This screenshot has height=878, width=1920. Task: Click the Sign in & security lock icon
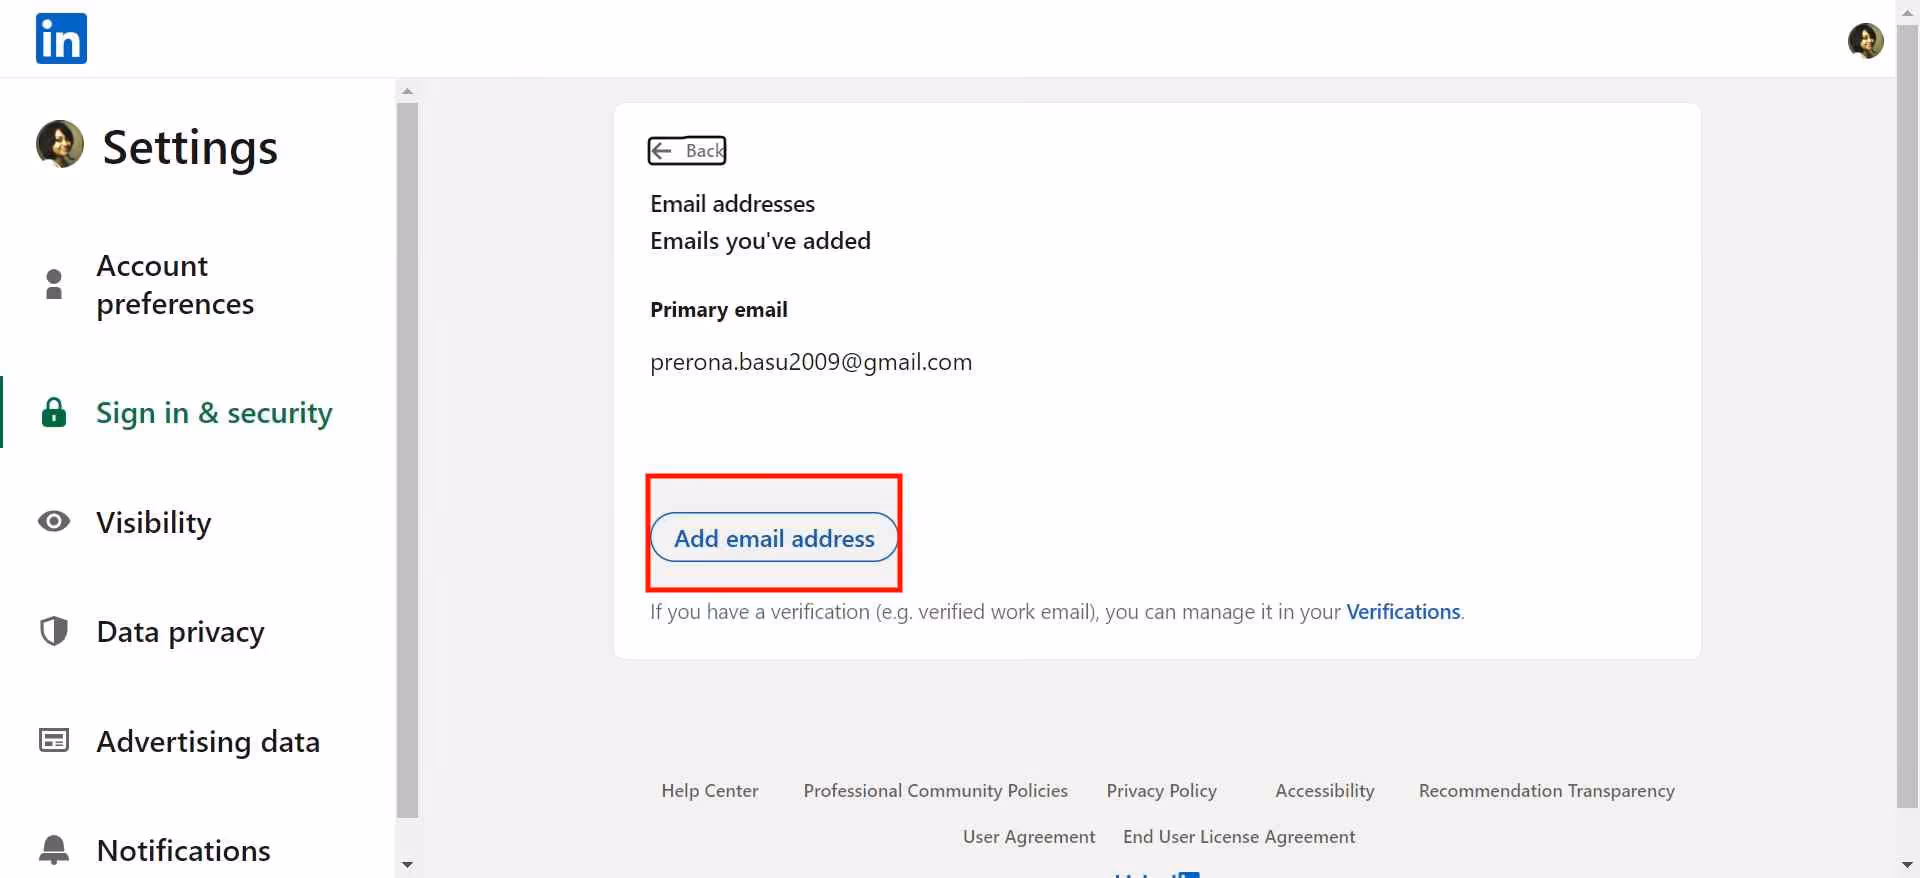pyautogui.click(x=54, y=412)
